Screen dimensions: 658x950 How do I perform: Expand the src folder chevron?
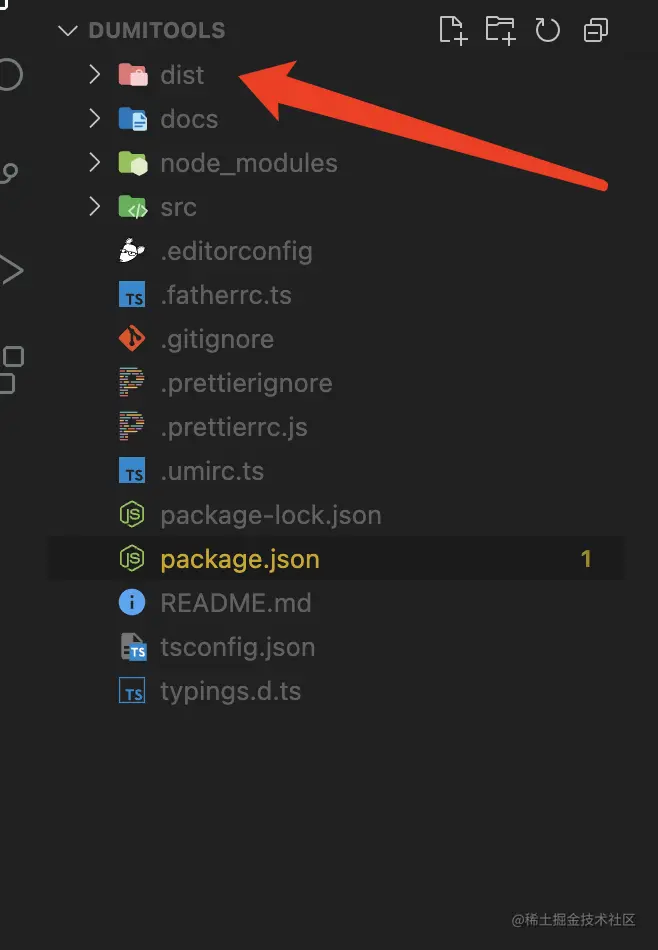(95, 207)
